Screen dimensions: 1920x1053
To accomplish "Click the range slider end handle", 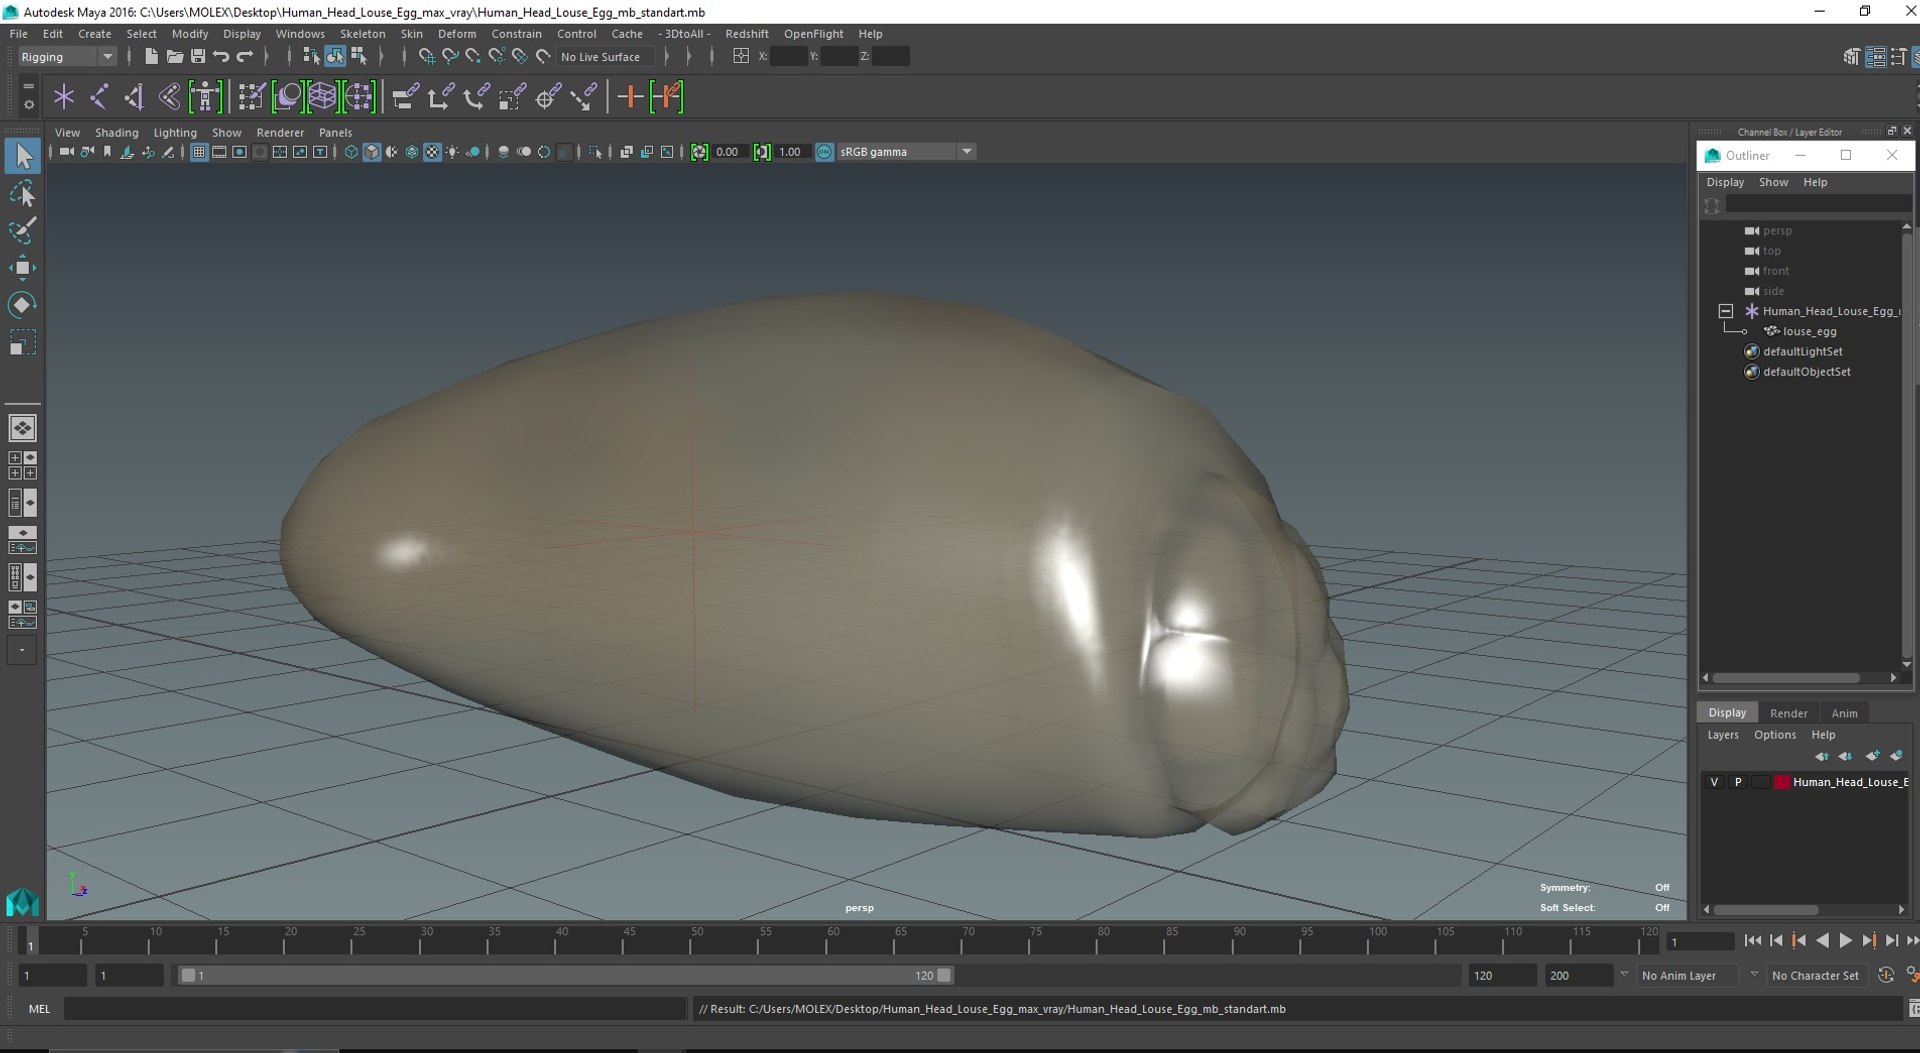I will coord(944,976).
